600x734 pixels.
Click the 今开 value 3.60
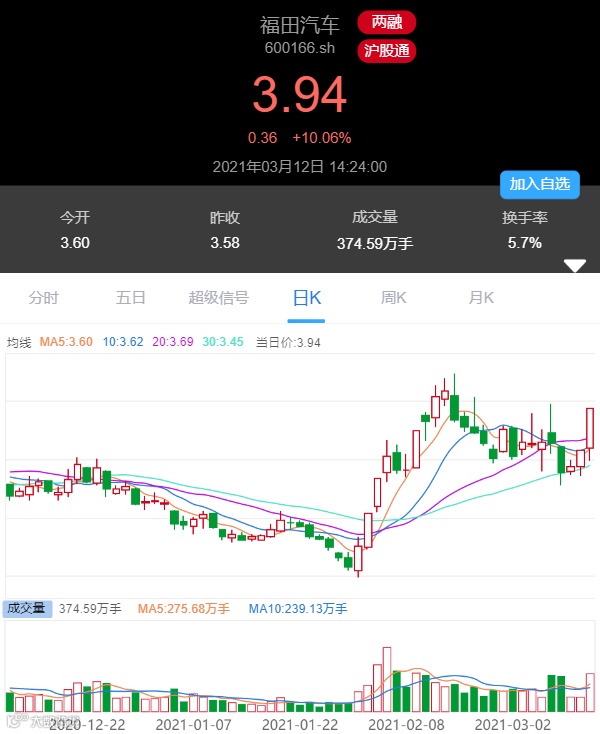click(x=75, y=242)
